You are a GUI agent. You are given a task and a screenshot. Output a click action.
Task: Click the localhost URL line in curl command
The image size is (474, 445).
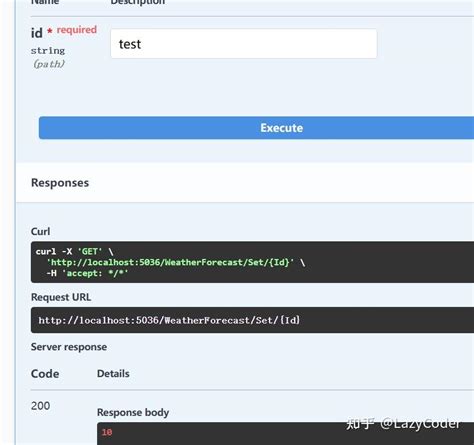176,262
